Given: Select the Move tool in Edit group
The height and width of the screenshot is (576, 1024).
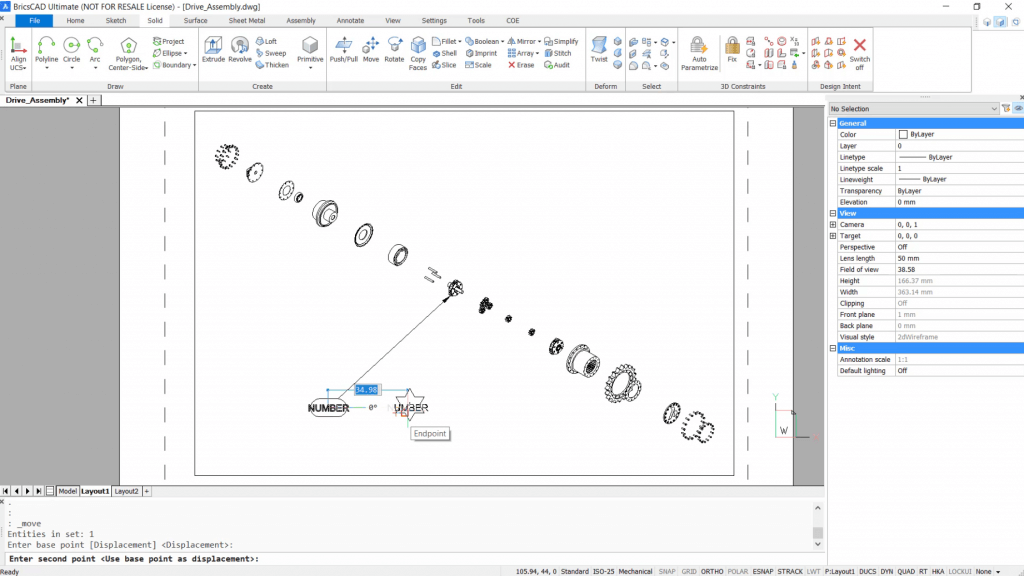Looking at the screenshot, I should click(371, 50).
